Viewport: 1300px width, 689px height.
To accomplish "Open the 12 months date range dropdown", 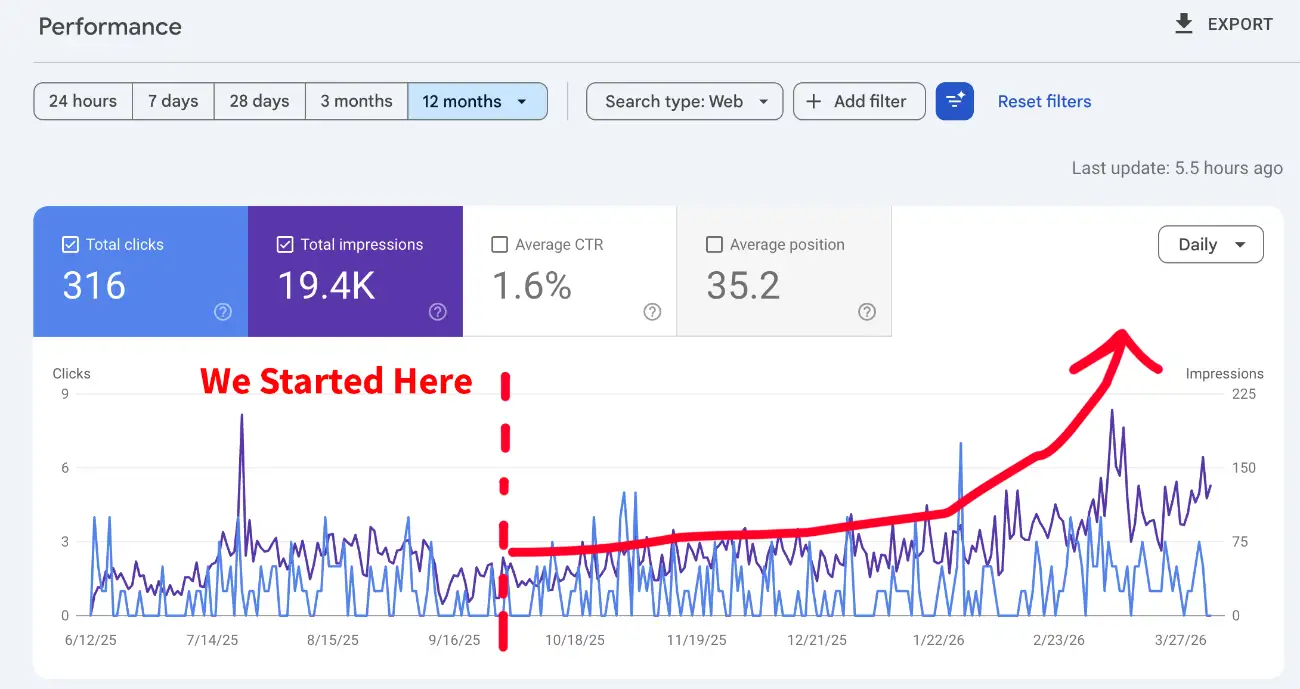I will 478,101.
